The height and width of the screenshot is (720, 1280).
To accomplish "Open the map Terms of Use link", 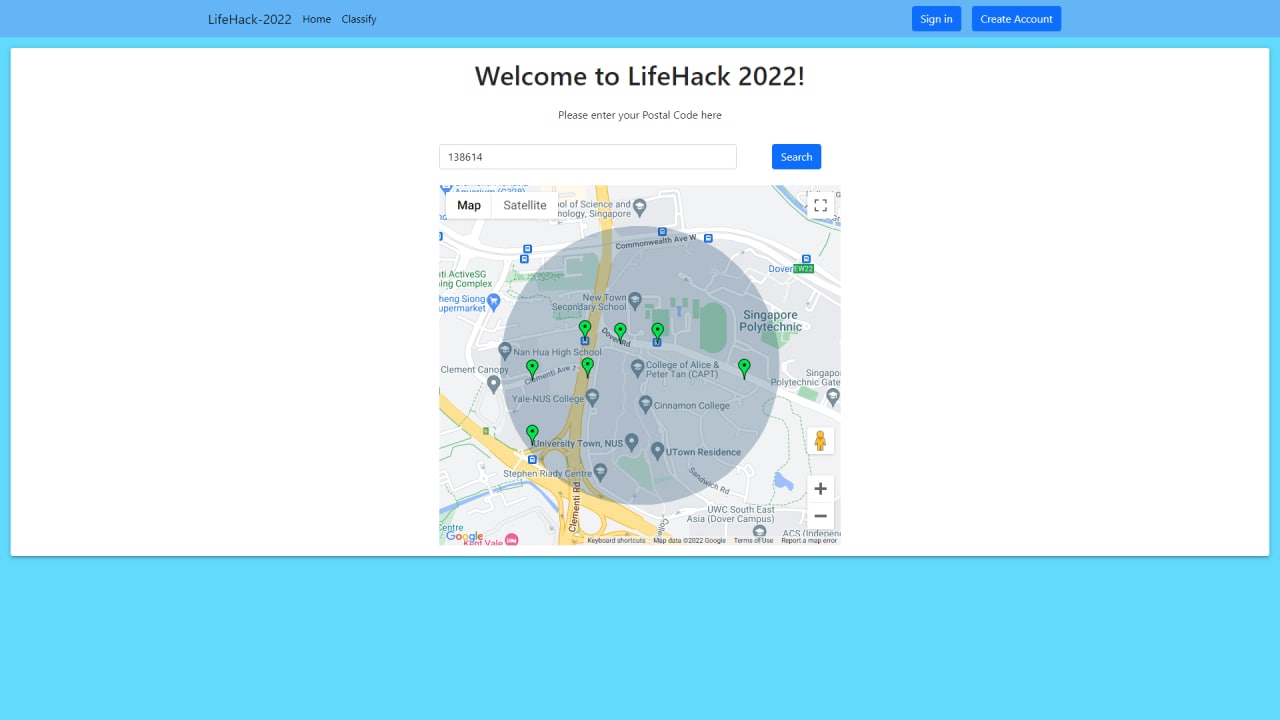I will (x=753, y=540).
